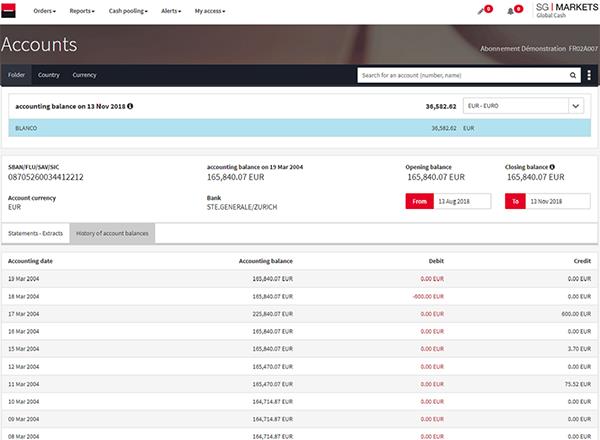This screenshot has height=440, width=600.
Task: Open the three-dot more options menu
Action: [590, 75]
